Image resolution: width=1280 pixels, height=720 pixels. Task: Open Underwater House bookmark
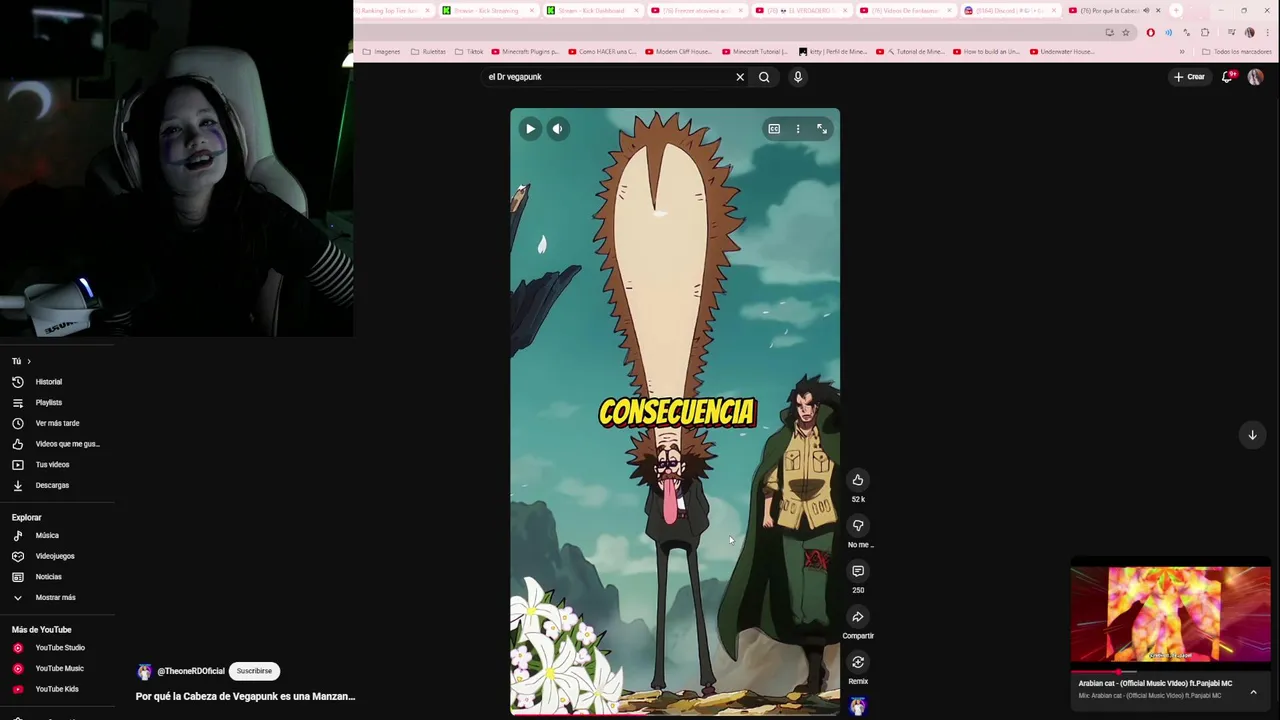click(x=1062, y=51)
